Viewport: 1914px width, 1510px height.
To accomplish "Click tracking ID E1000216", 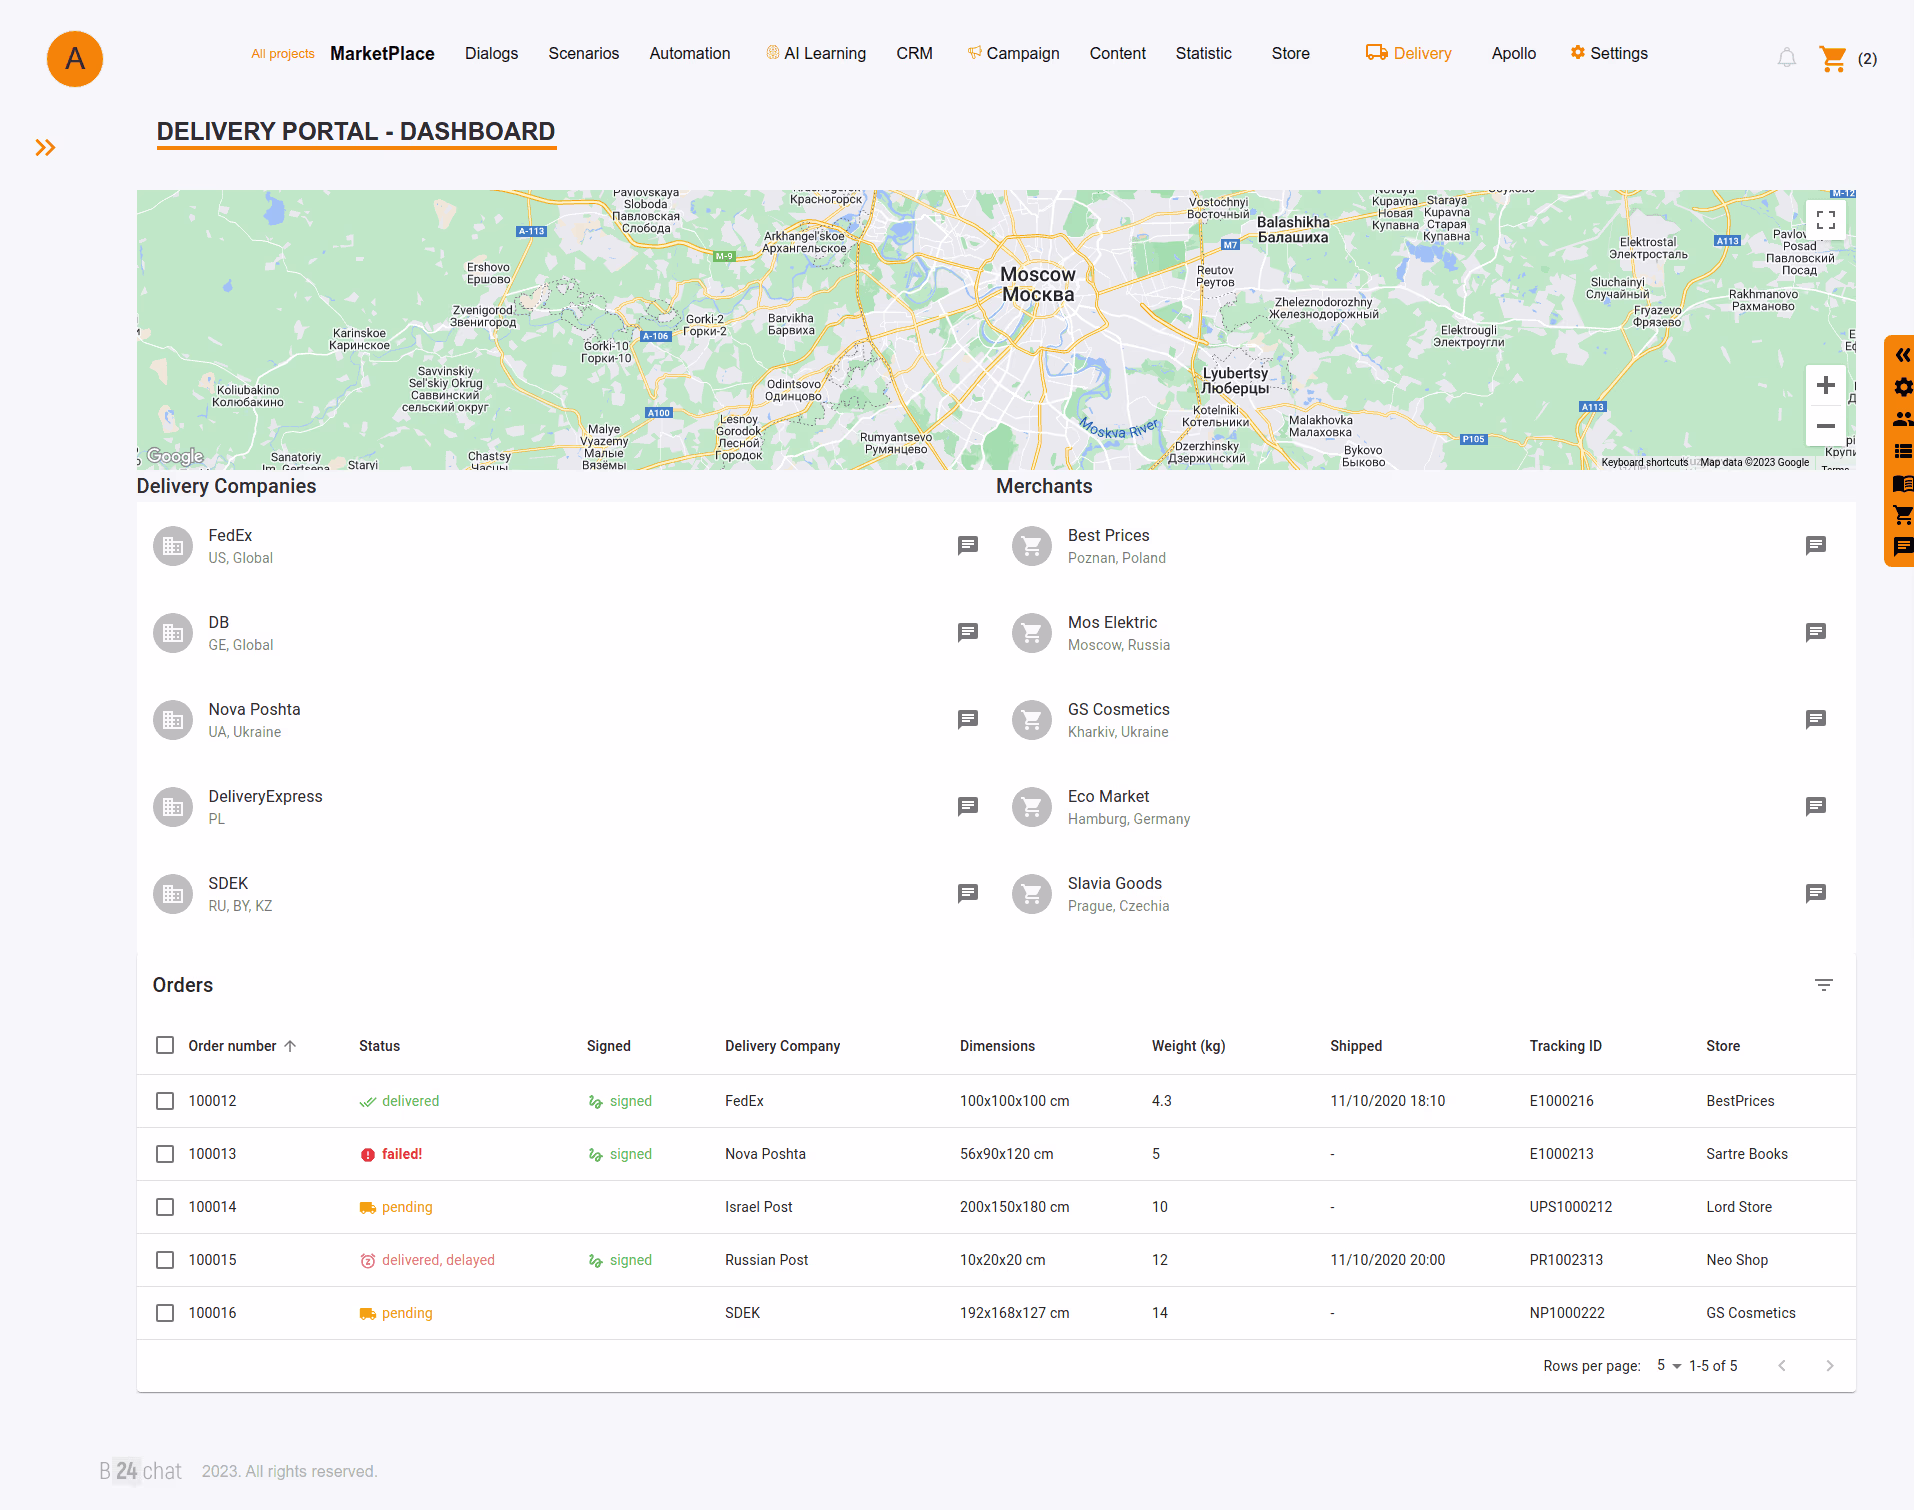I will 1561,1101.
